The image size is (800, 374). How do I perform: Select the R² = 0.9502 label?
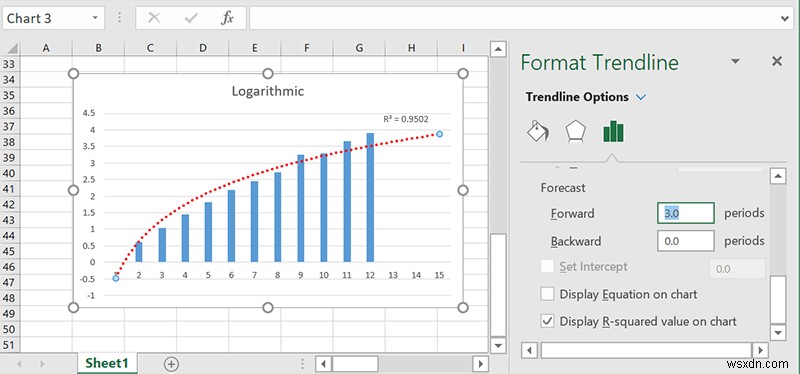406,119
